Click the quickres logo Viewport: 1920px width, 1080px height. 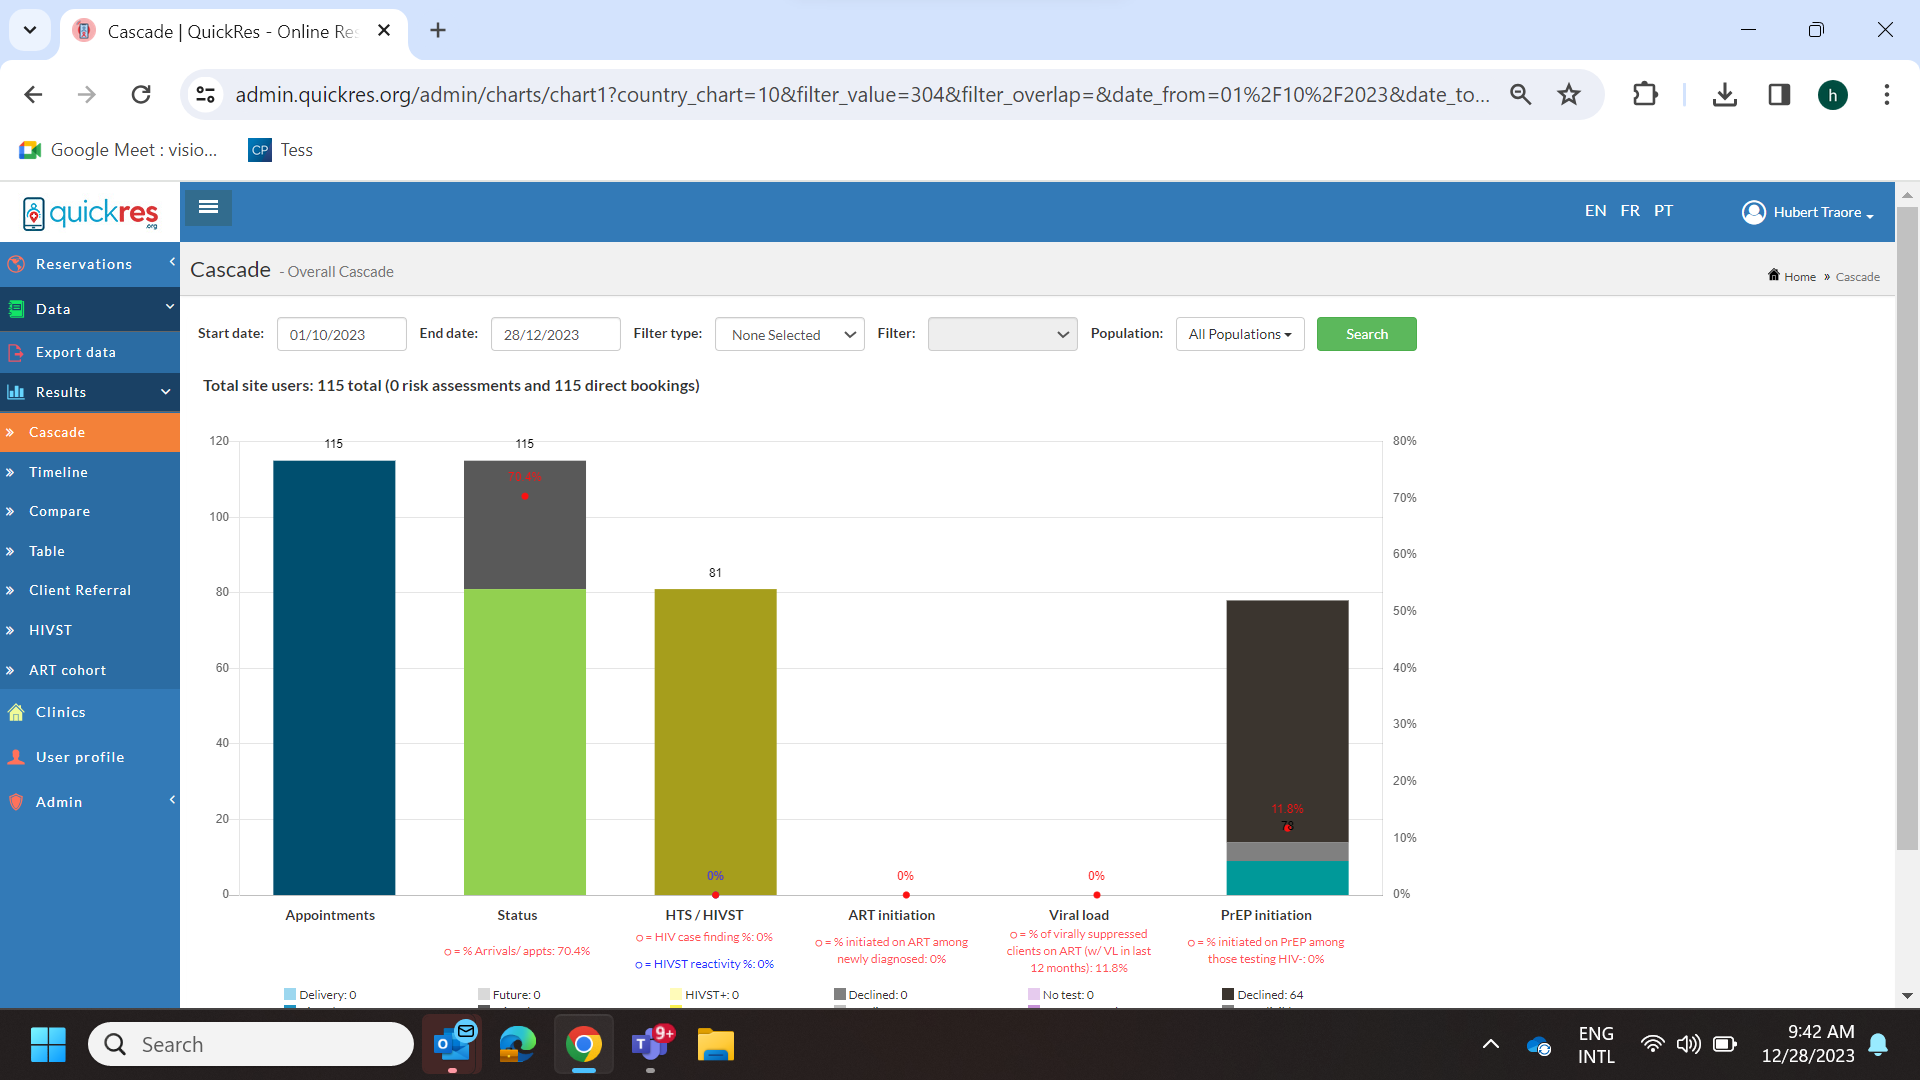point(90,213)
